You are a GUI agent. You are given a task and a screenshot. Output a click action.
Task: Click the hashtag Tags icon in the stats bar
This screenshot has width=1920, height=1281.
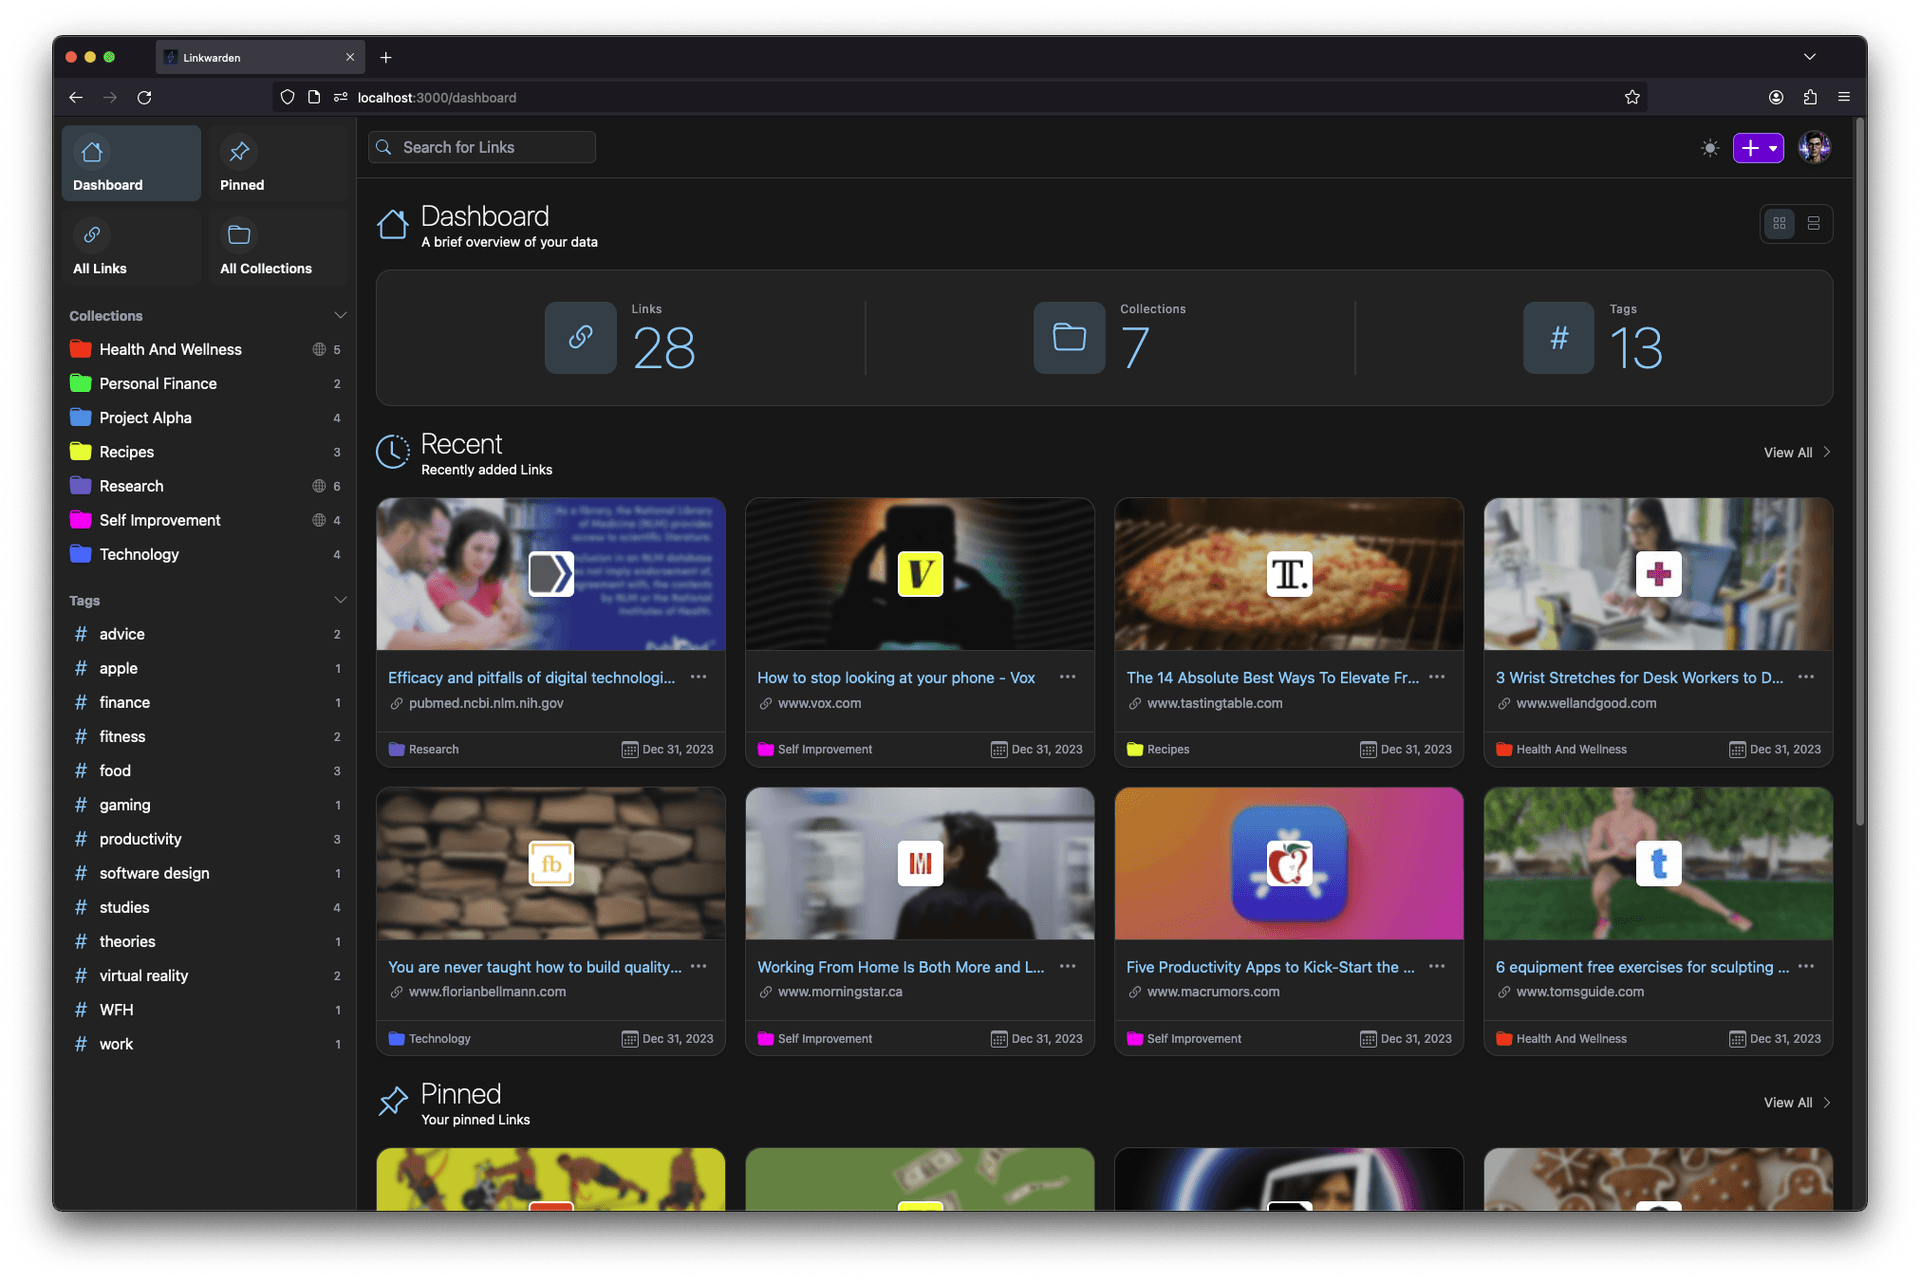1557,338
